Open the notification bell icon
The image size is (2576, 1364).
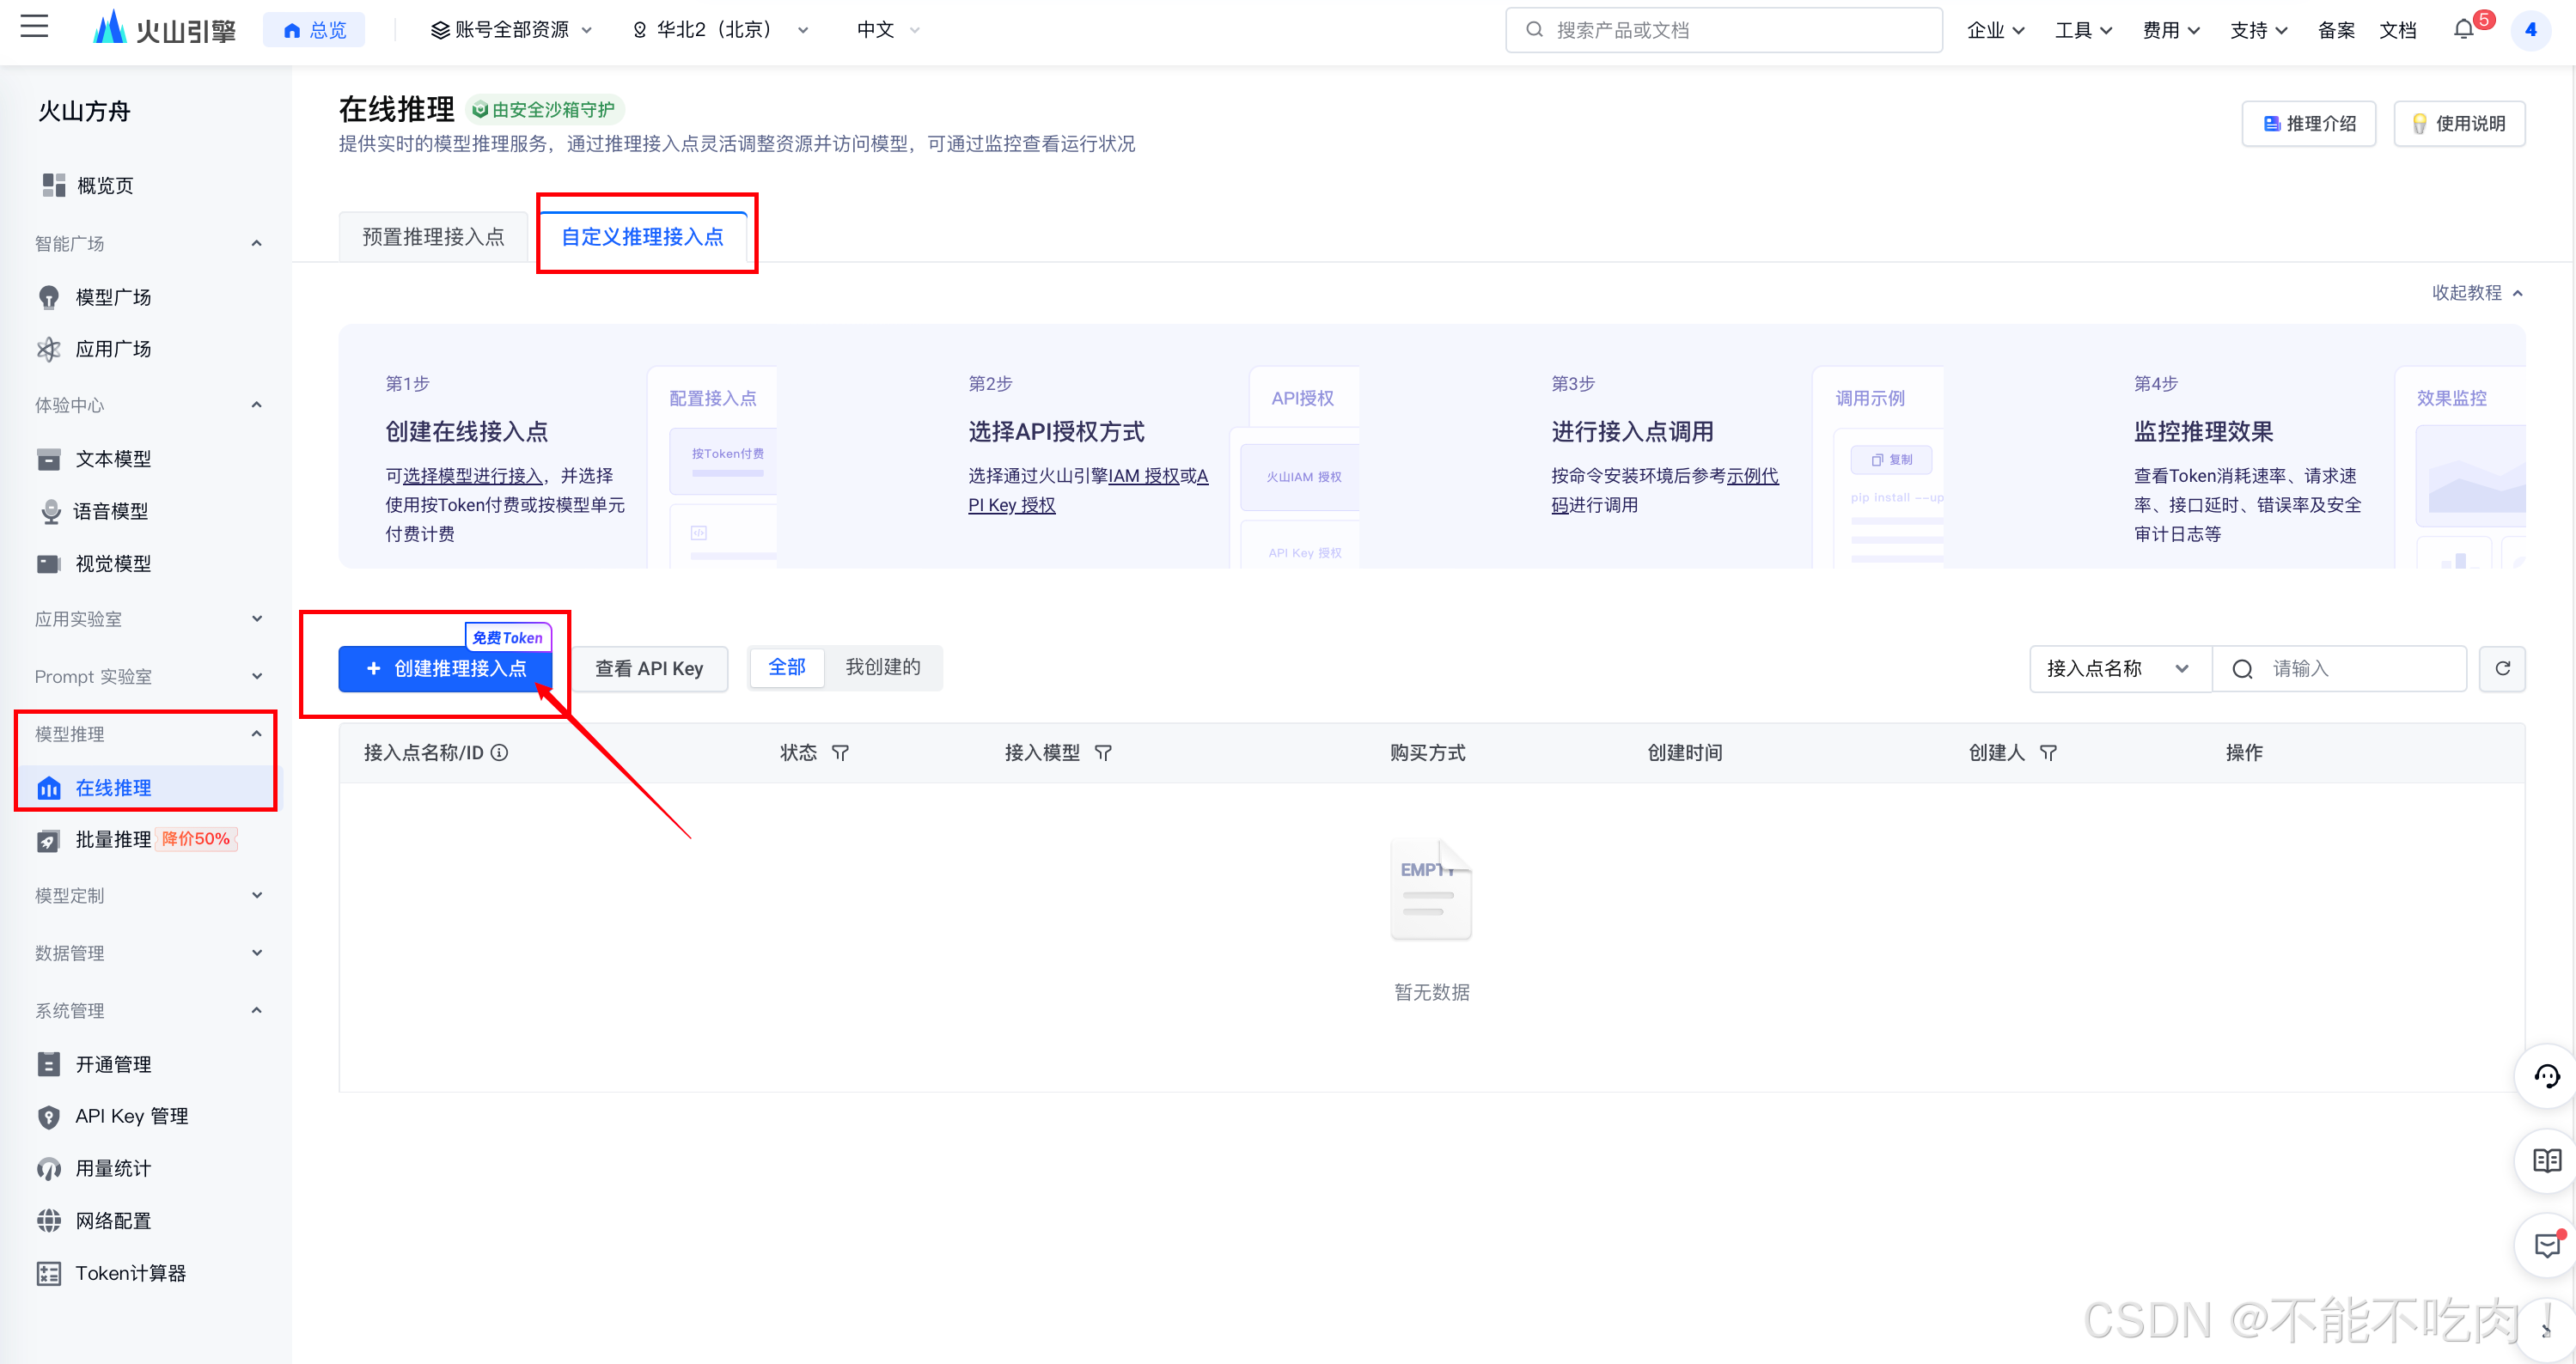[x=2463, y=30]
